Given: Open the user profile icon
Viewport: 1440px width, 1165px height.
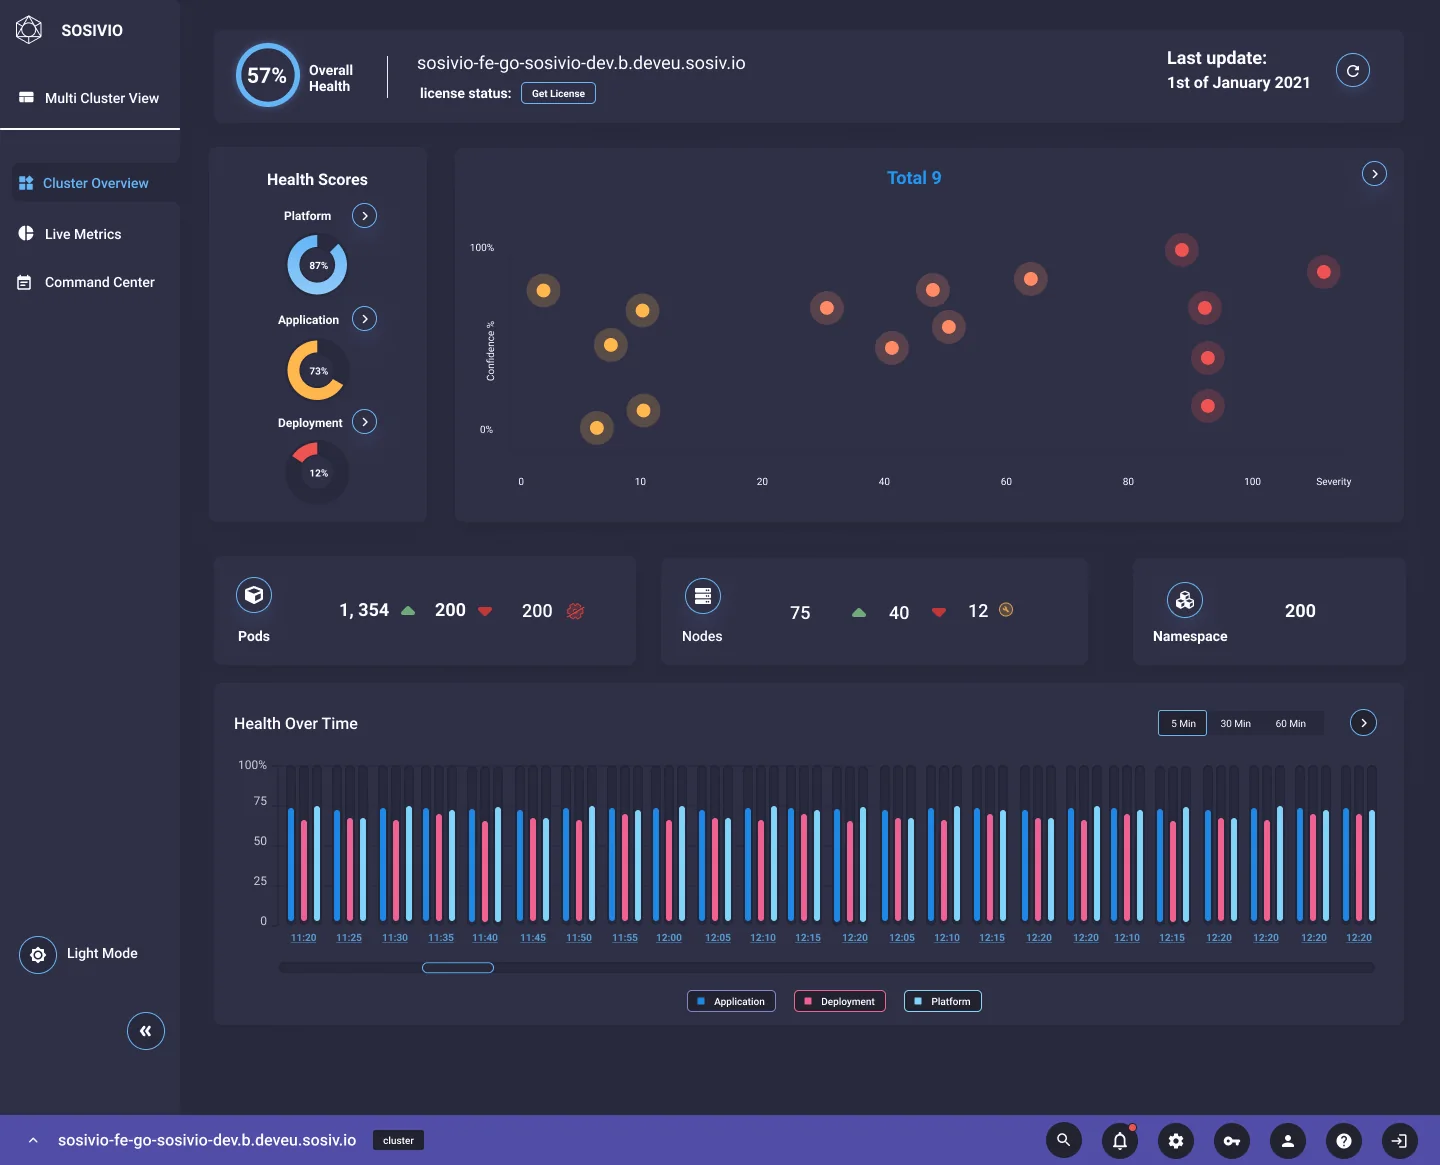Looking at the screenshot, I should point(1288,1140).
